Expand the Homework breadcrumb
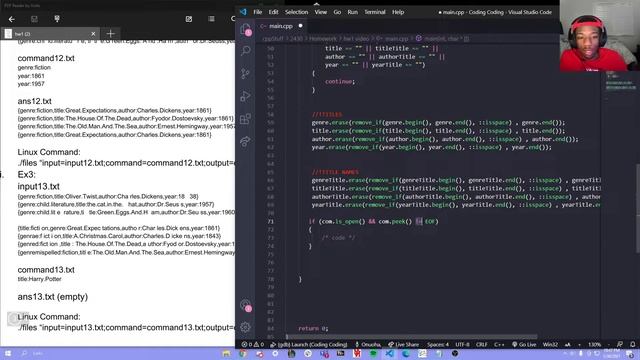Screen dimensions: 640x360 (322, 39)
